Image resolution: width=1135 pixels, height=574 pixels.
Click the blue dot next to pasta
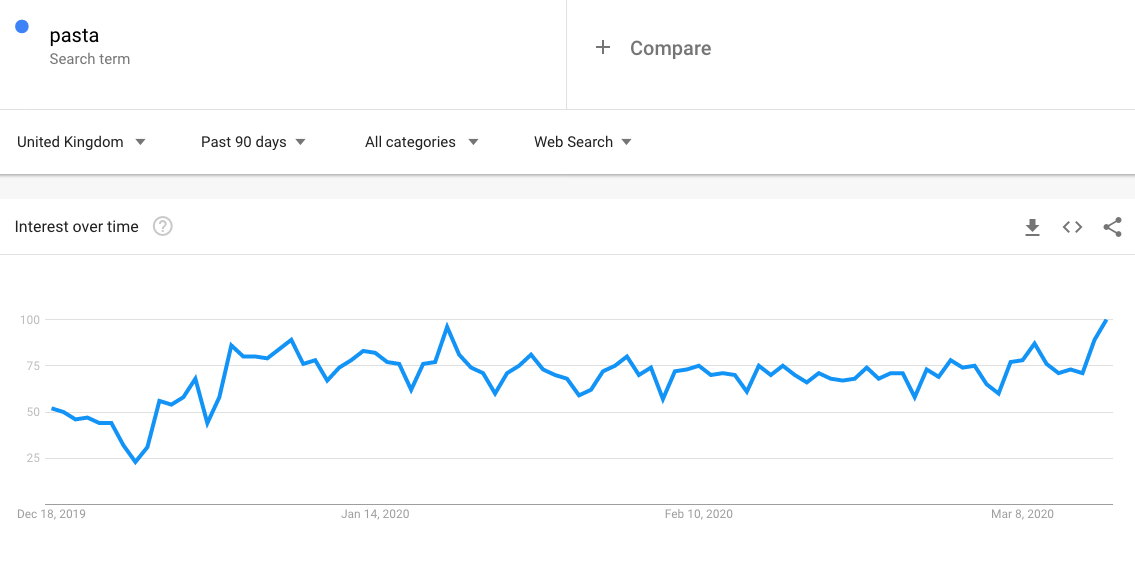pos(22,26)
